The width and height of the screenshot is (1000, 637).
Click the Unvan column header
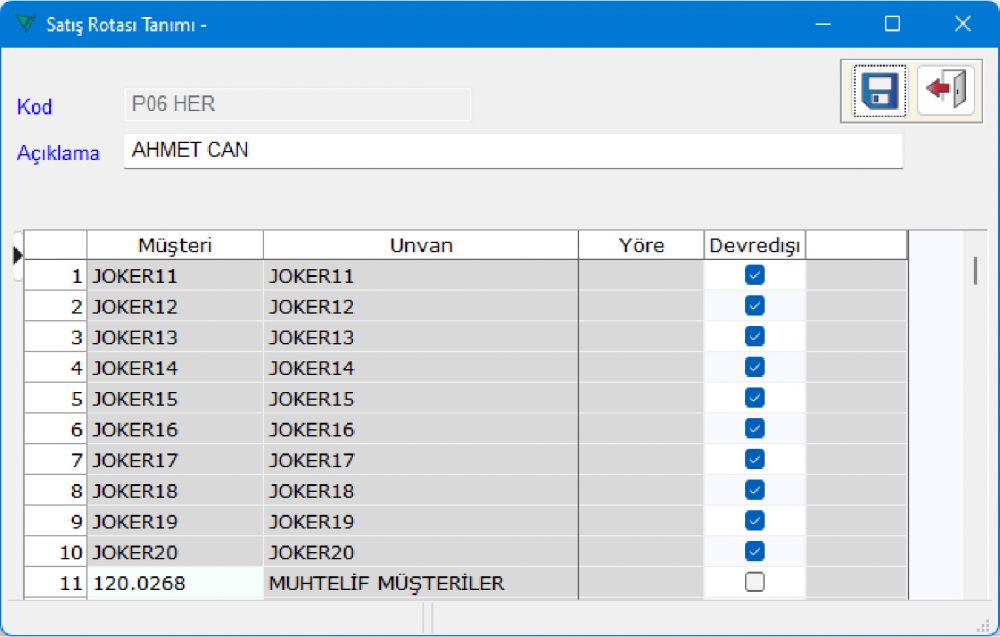(x=421, y=245)
